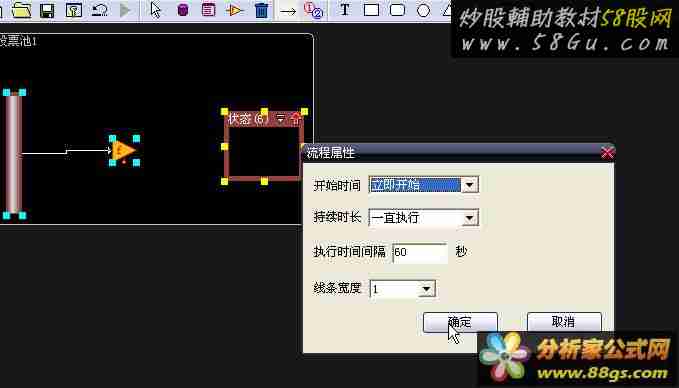Insert the orange trigger arrow node
Image resolution: width=679 pixels, height=388 pixels.
[x=235, y=10]
